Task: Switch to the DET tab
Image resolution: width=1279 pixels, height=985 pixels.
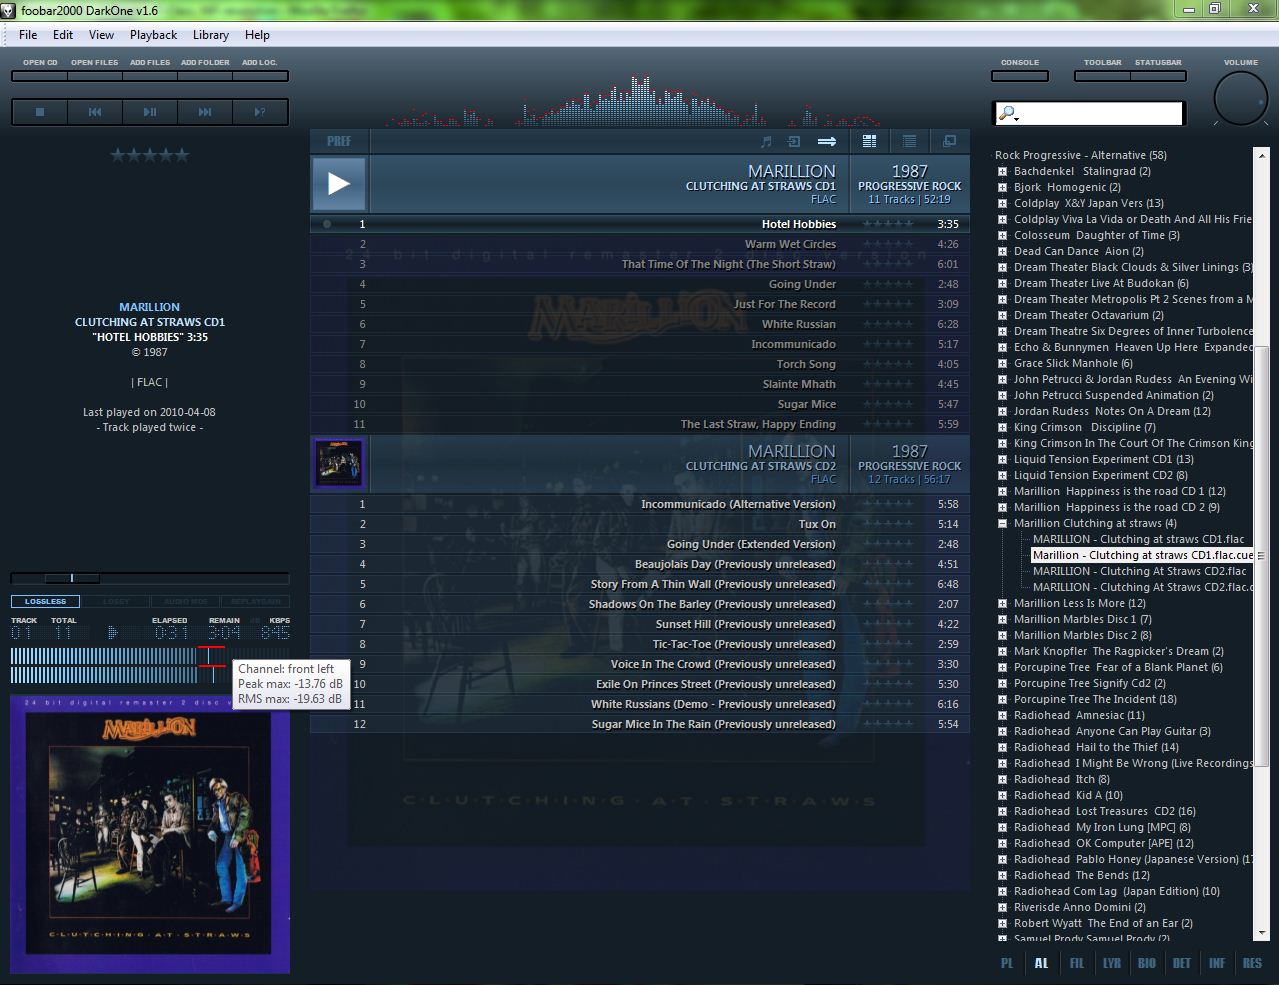Action: pyautogui.click(x=1182, y=963)
